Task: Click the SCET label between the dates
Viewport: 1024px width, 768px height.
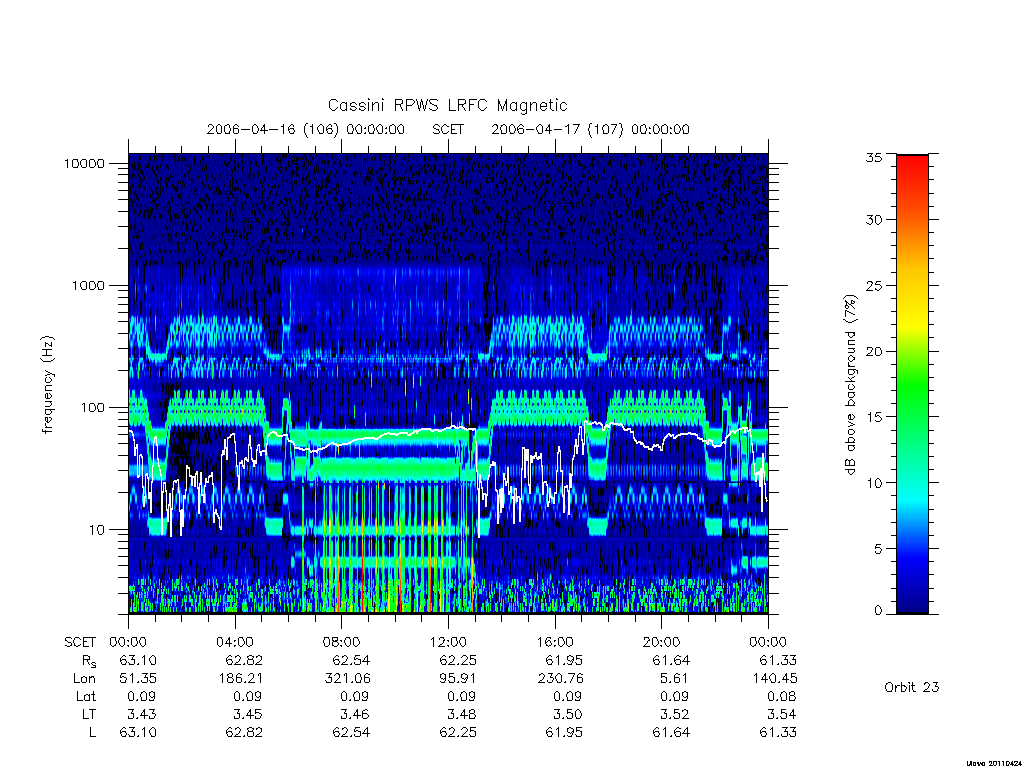Action: [448, 129]
